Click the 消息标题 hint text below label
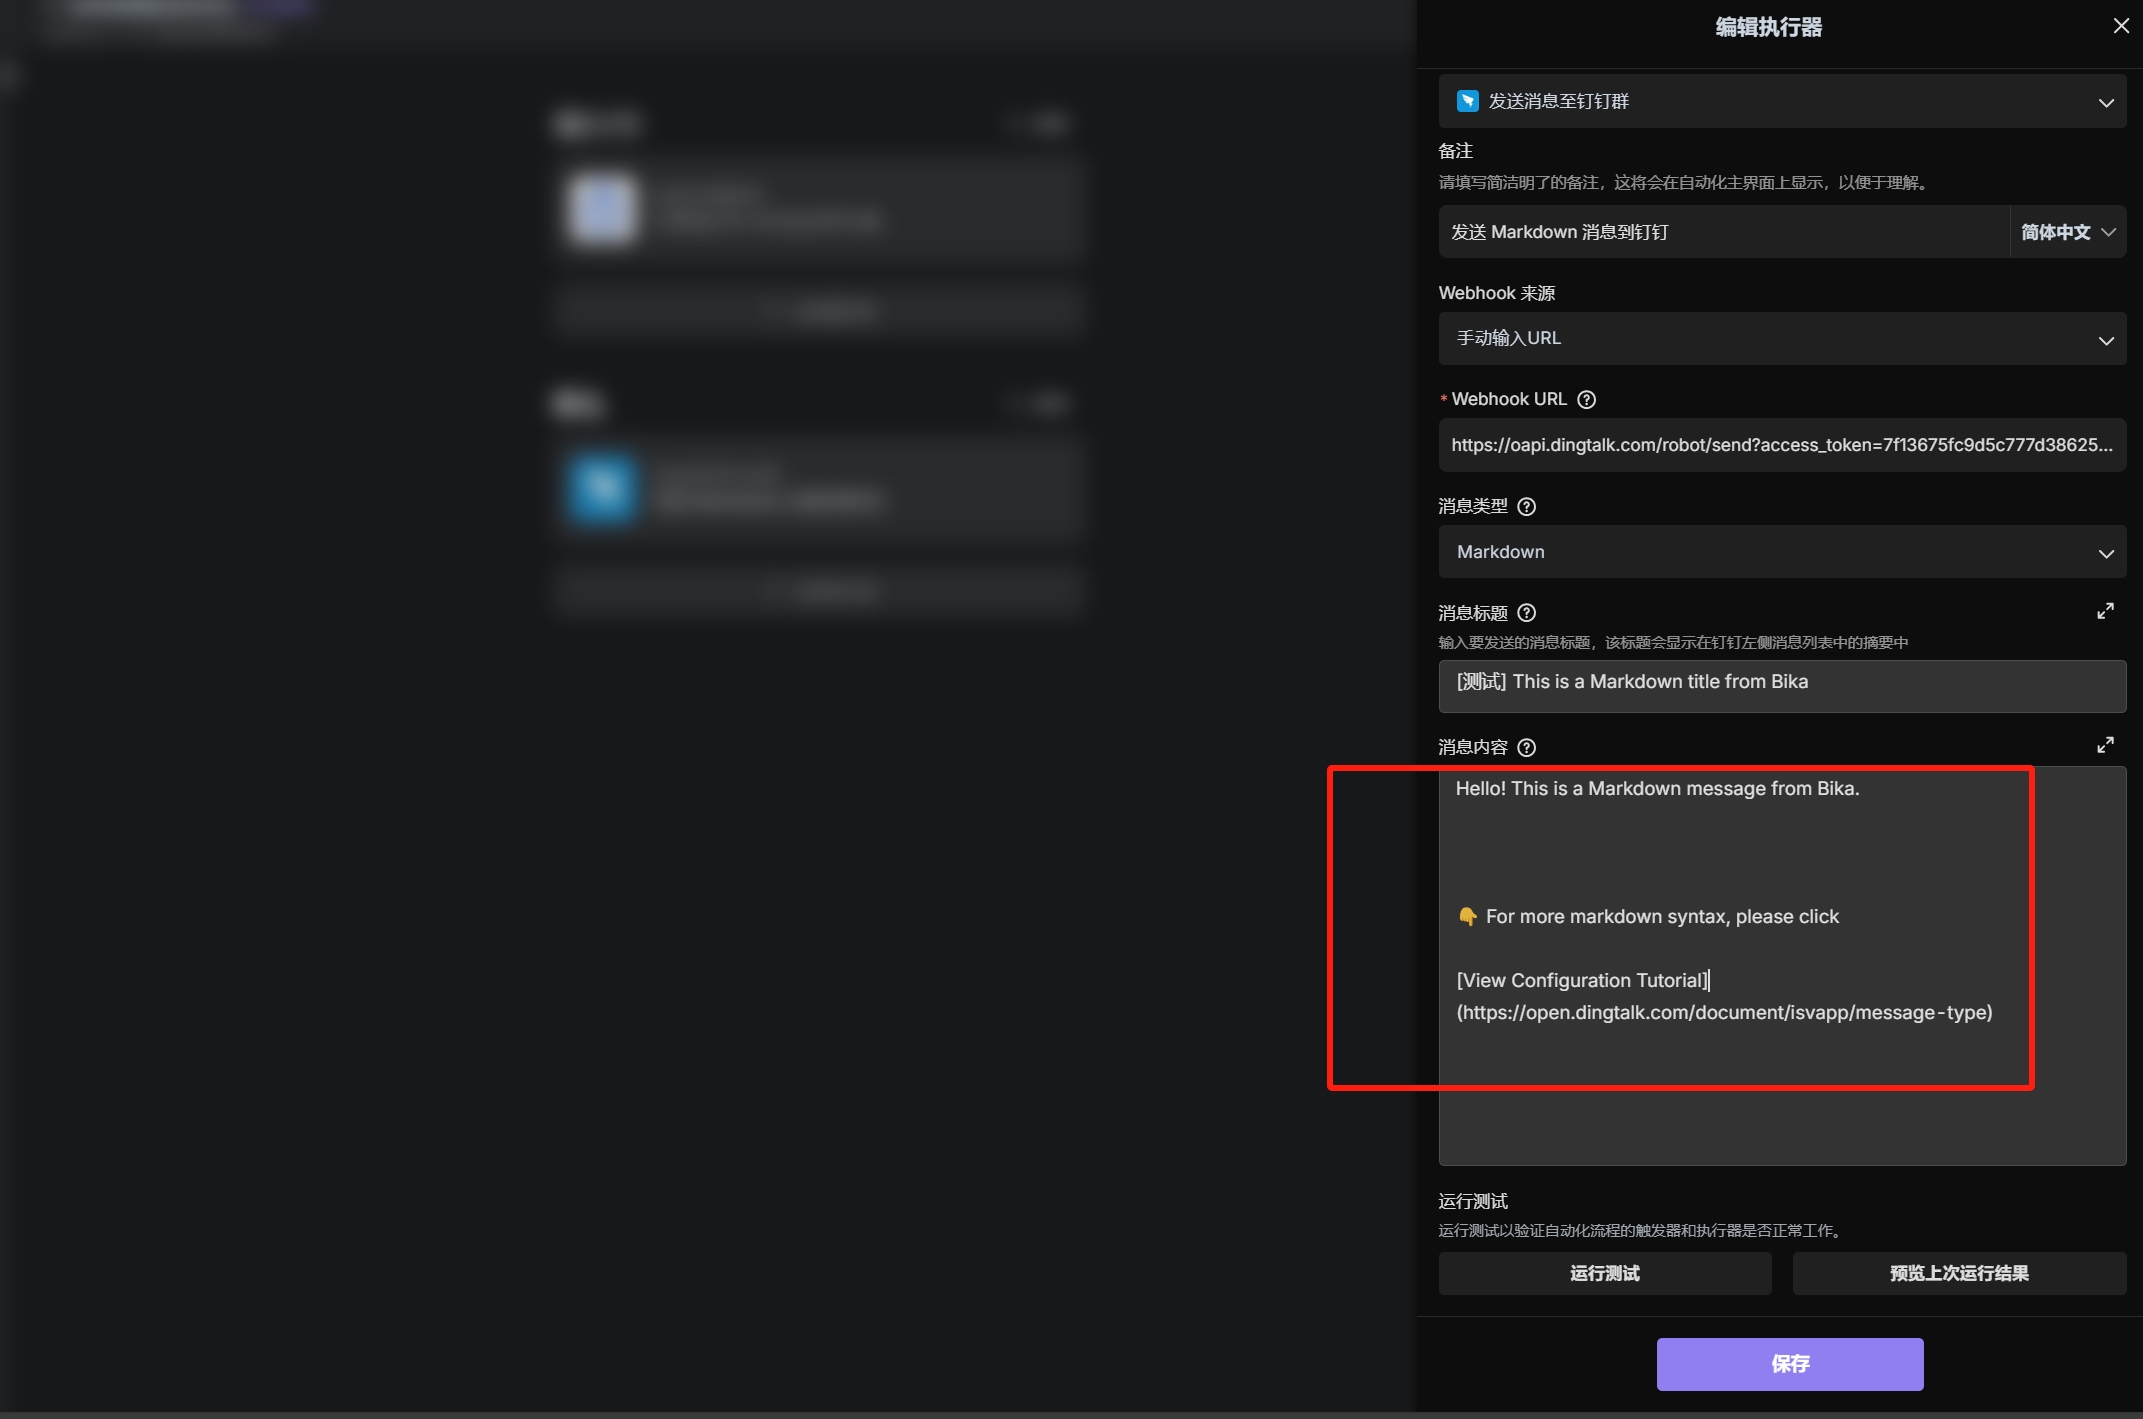This screenshot has height=1419, width=2143. (x=1673, y=643)
